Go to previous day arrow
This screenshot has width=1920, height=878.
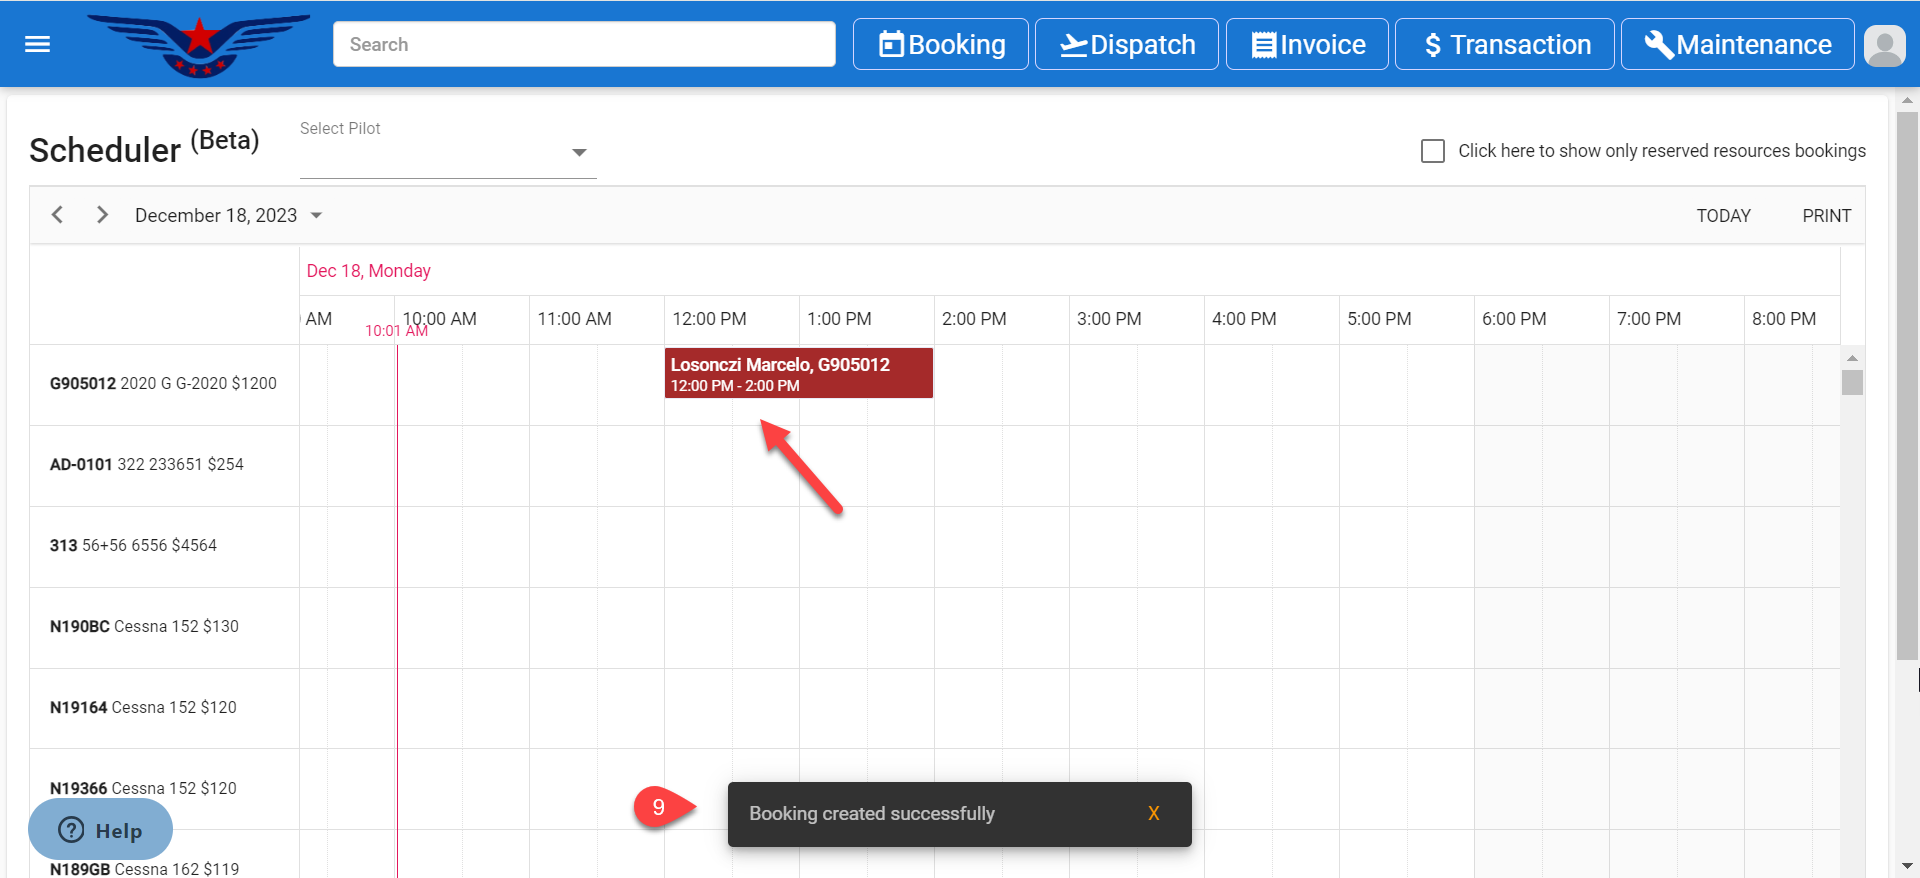click(x=58, y=215)
